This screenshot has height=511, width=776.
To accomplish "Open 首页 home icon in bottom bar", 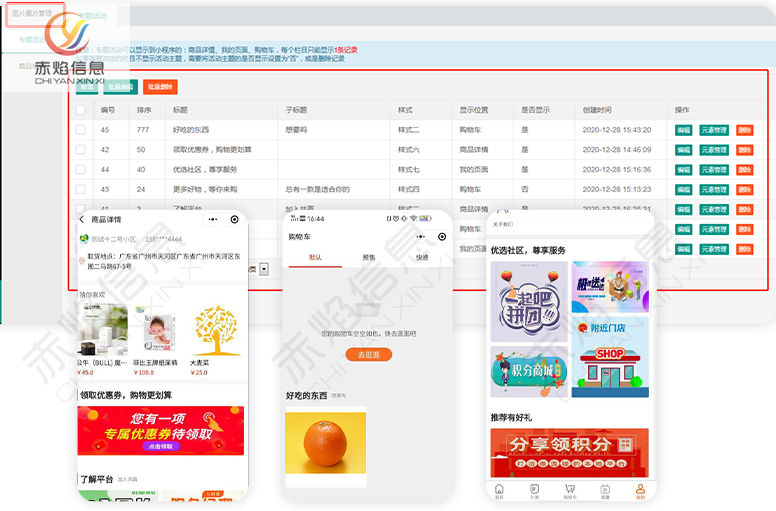I will click(499, 490).
